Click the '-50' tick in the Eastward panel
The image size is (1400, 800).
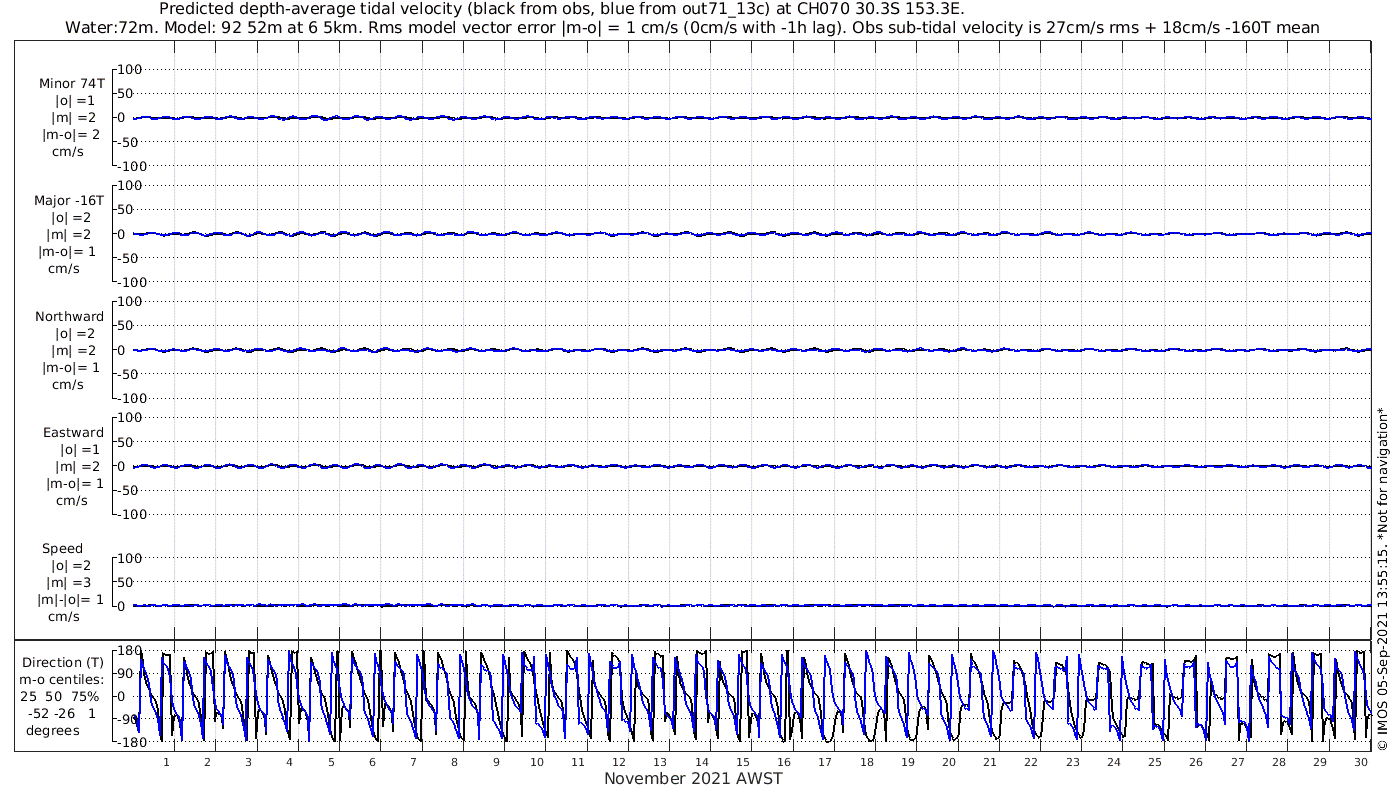pyautogui.click(x=130, y=490)
